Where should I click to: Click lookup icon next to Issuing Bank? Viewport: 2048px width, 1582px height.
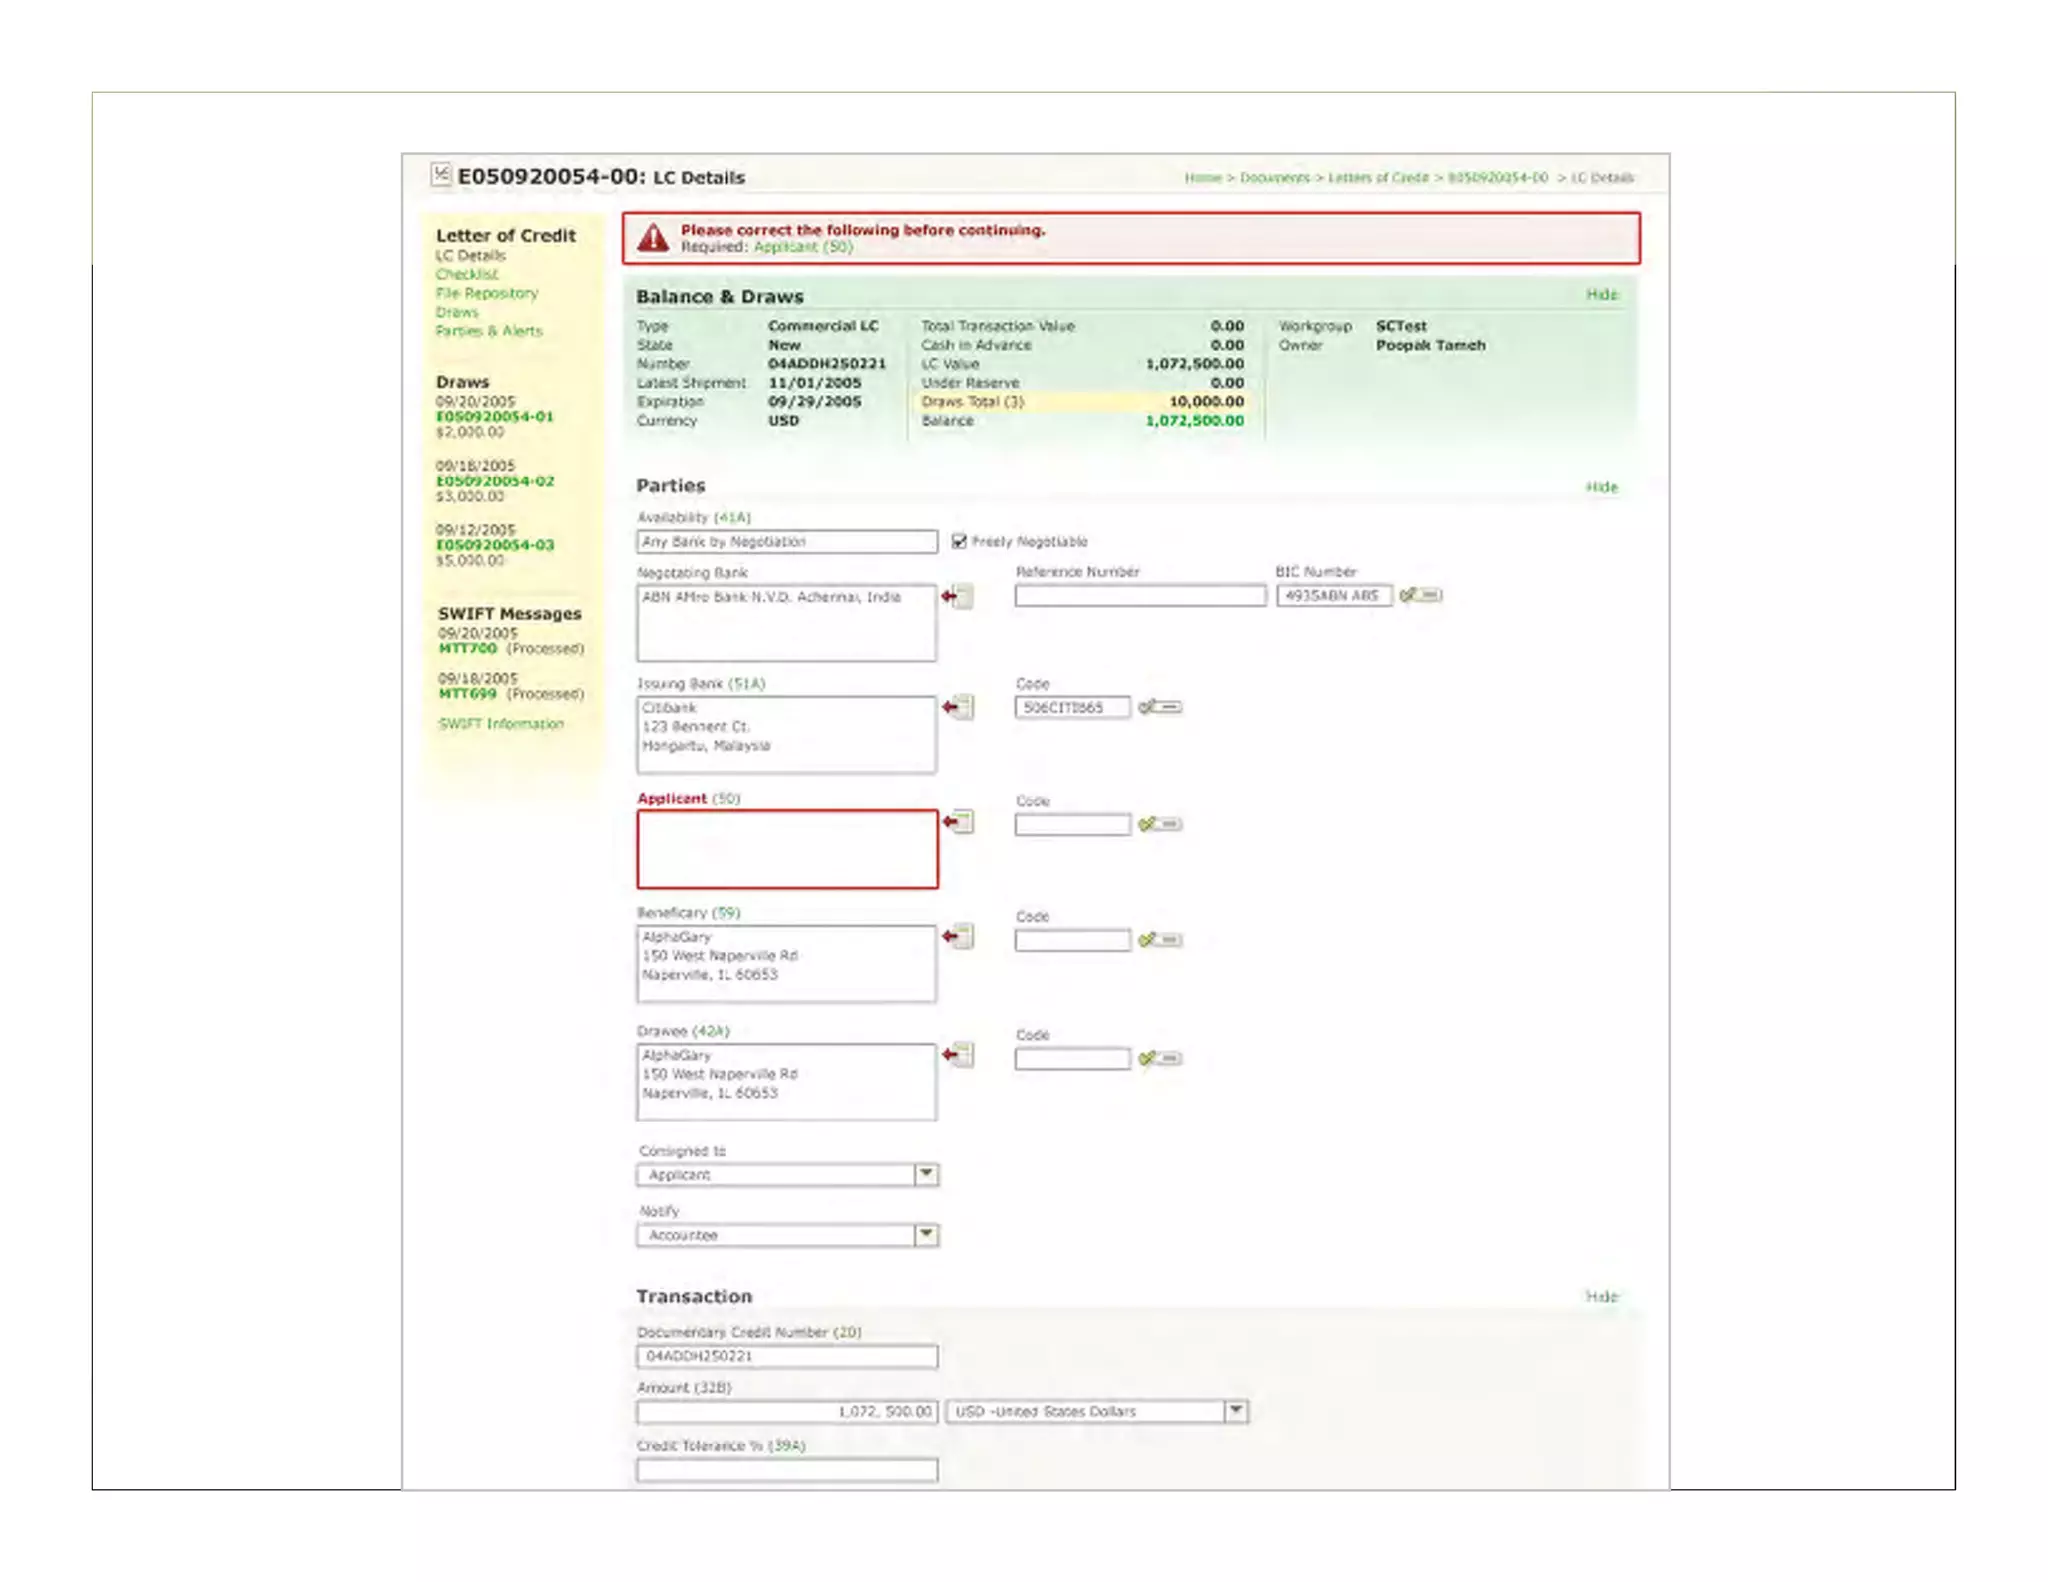(958, 708)
